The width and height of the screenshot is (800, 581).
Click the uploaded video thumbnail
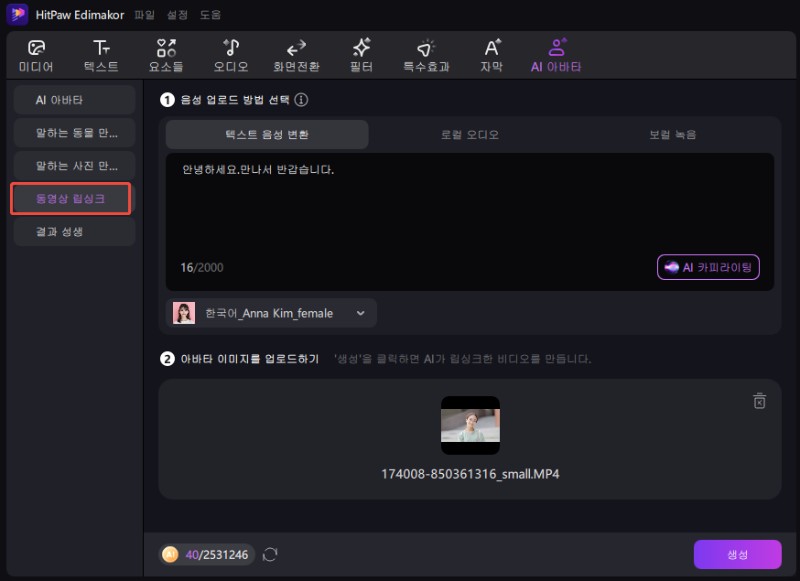(x=470, y=425)
